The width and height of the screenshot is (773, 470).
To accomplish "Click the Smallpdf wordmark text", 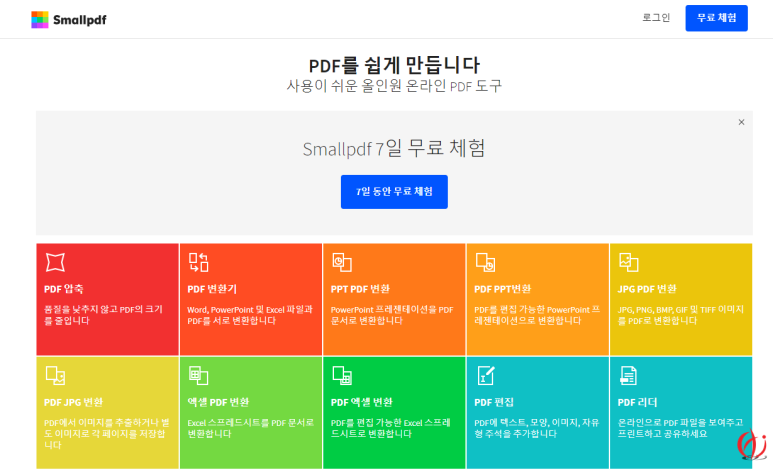I will pyautogui.click(x=80, y=20).
